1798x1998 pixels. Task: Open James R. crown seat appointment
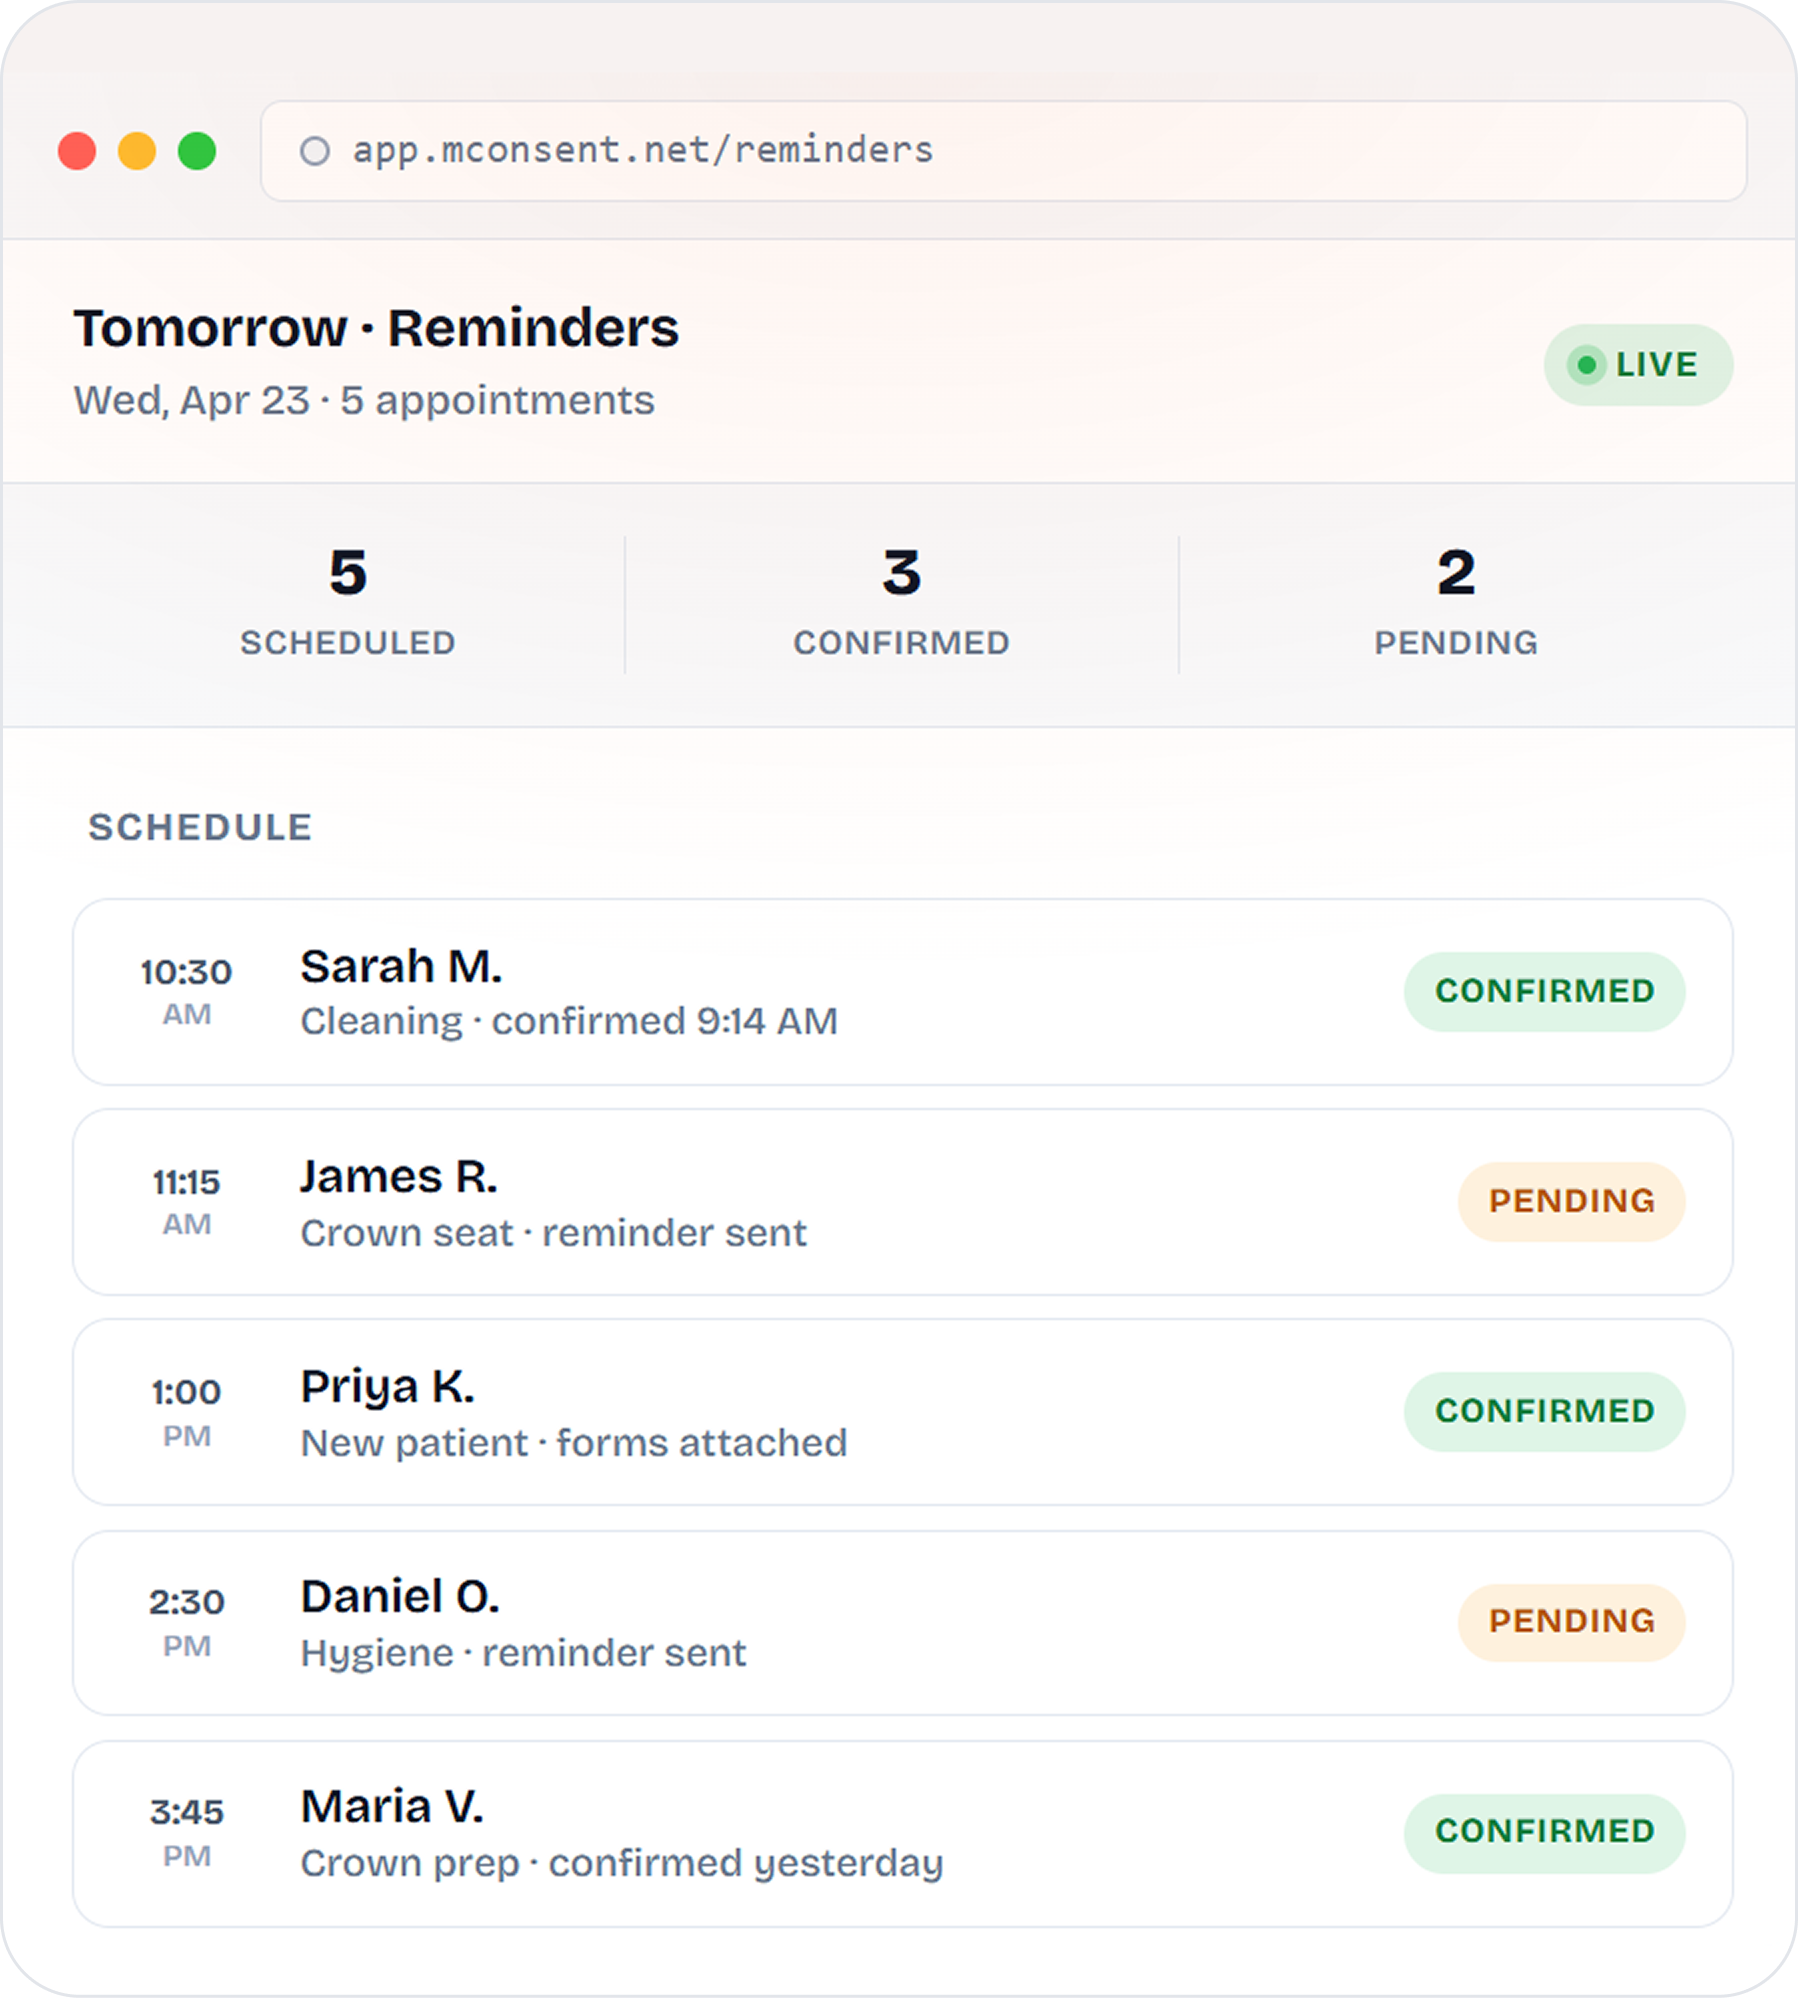pos(700,1202)
